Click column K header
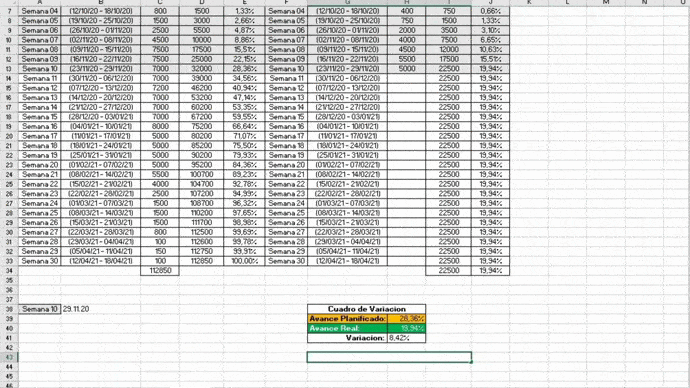This screenshot has width=690, height=388. [x=529, y=3]
